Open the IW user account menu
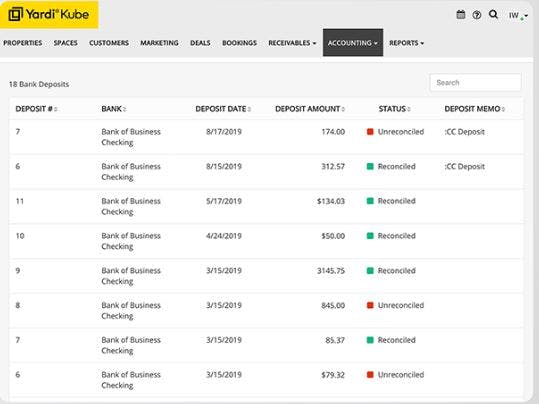This screenshot has height=404, width=539. (518, 15)
